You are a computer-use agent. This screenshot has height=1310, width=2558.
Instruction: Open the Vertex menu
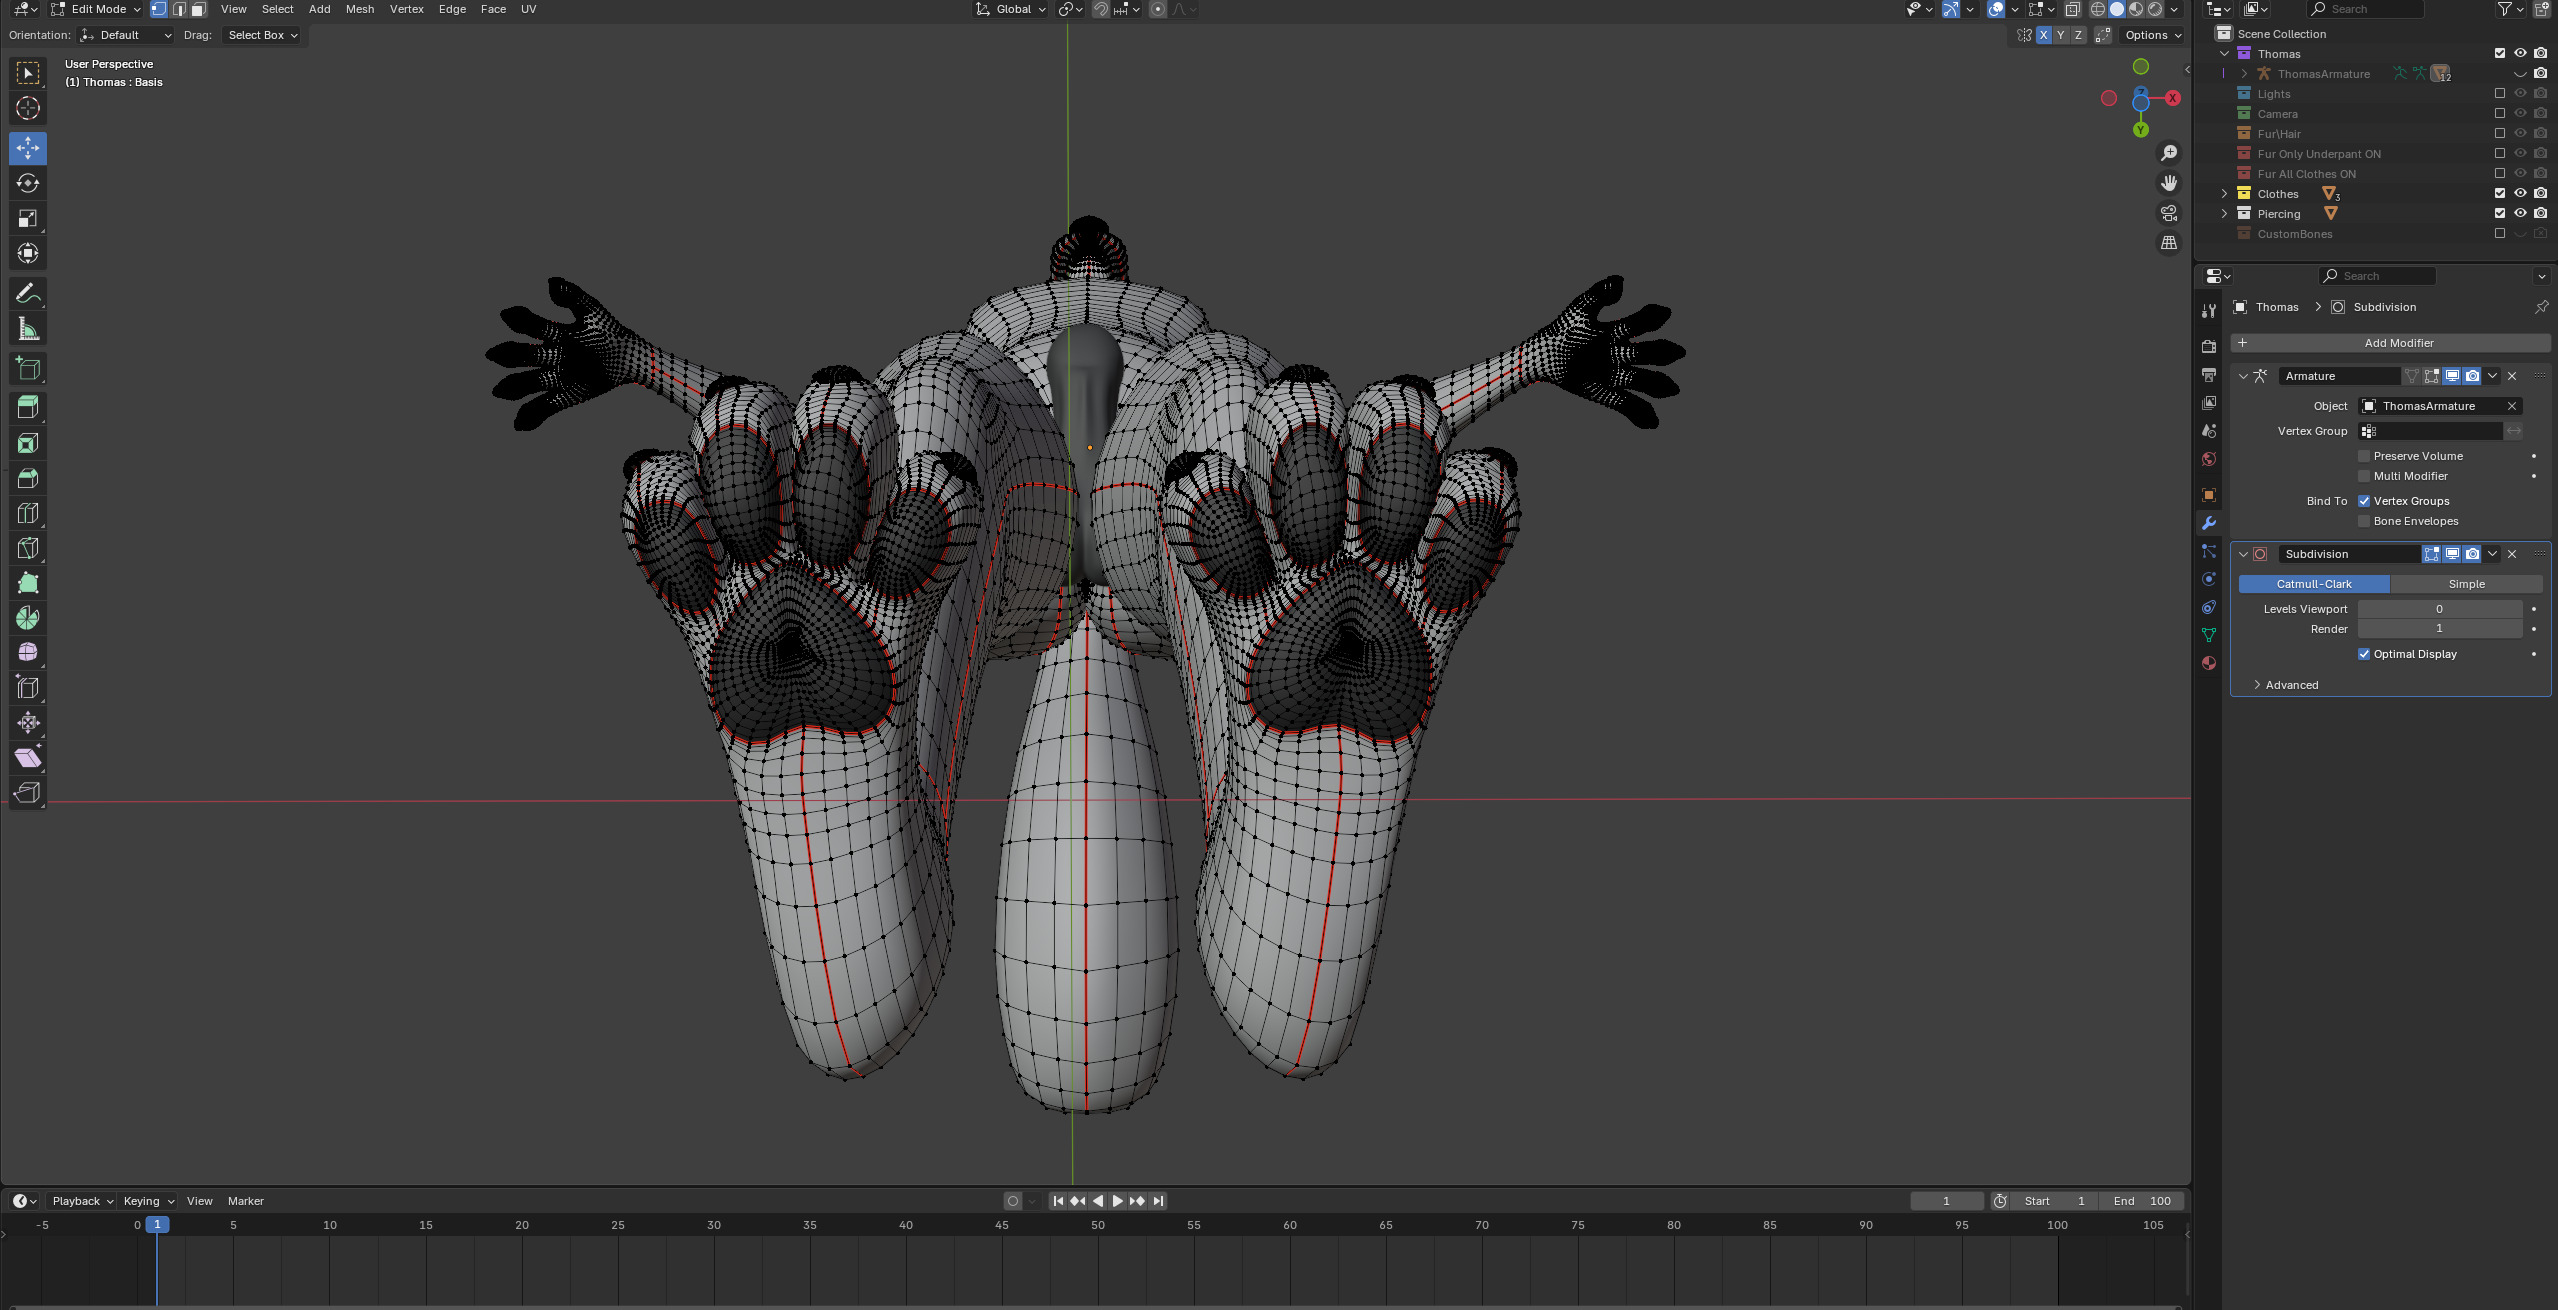406,9
